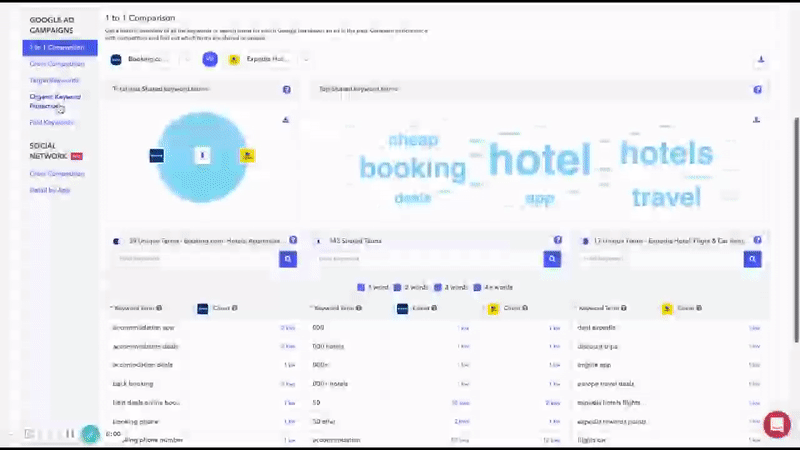Toggle the 1 word checkbox
This screenshot has height=450, width=800.
coord(361,287)
